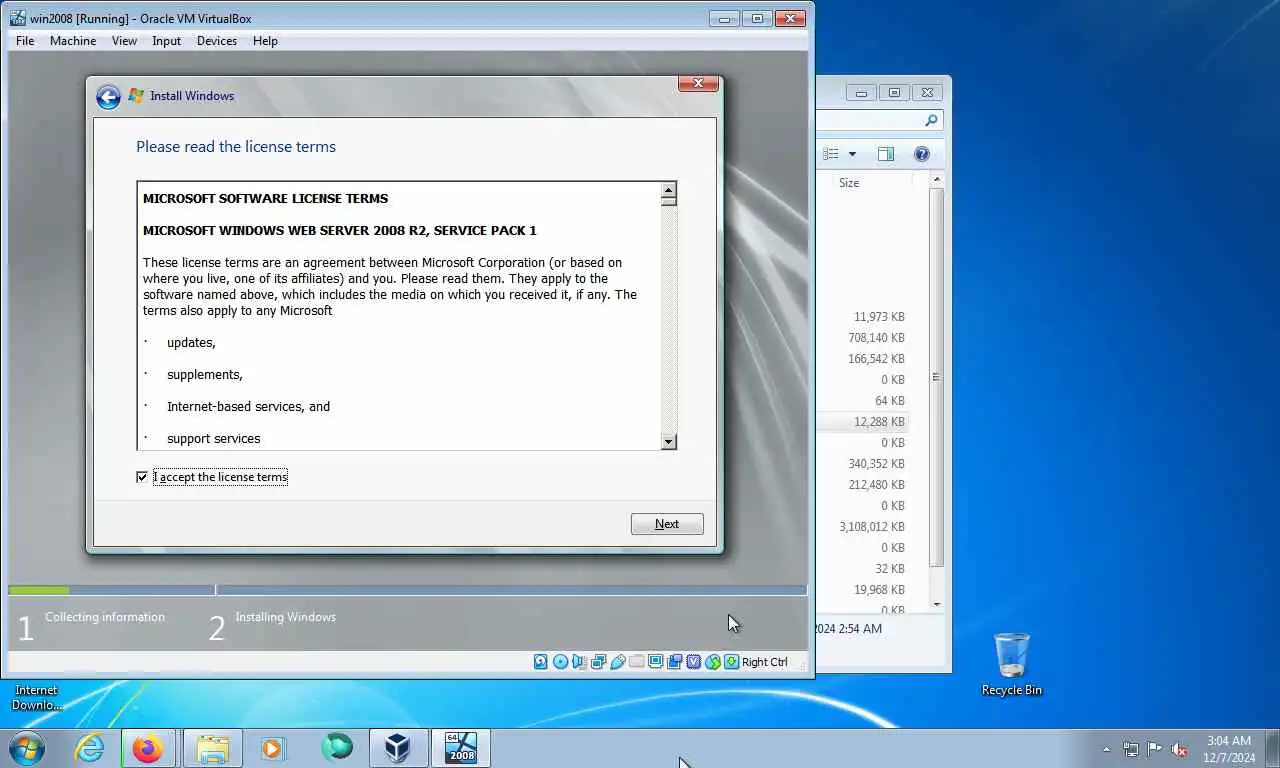Open the Input menu

[x=166, y=41]
